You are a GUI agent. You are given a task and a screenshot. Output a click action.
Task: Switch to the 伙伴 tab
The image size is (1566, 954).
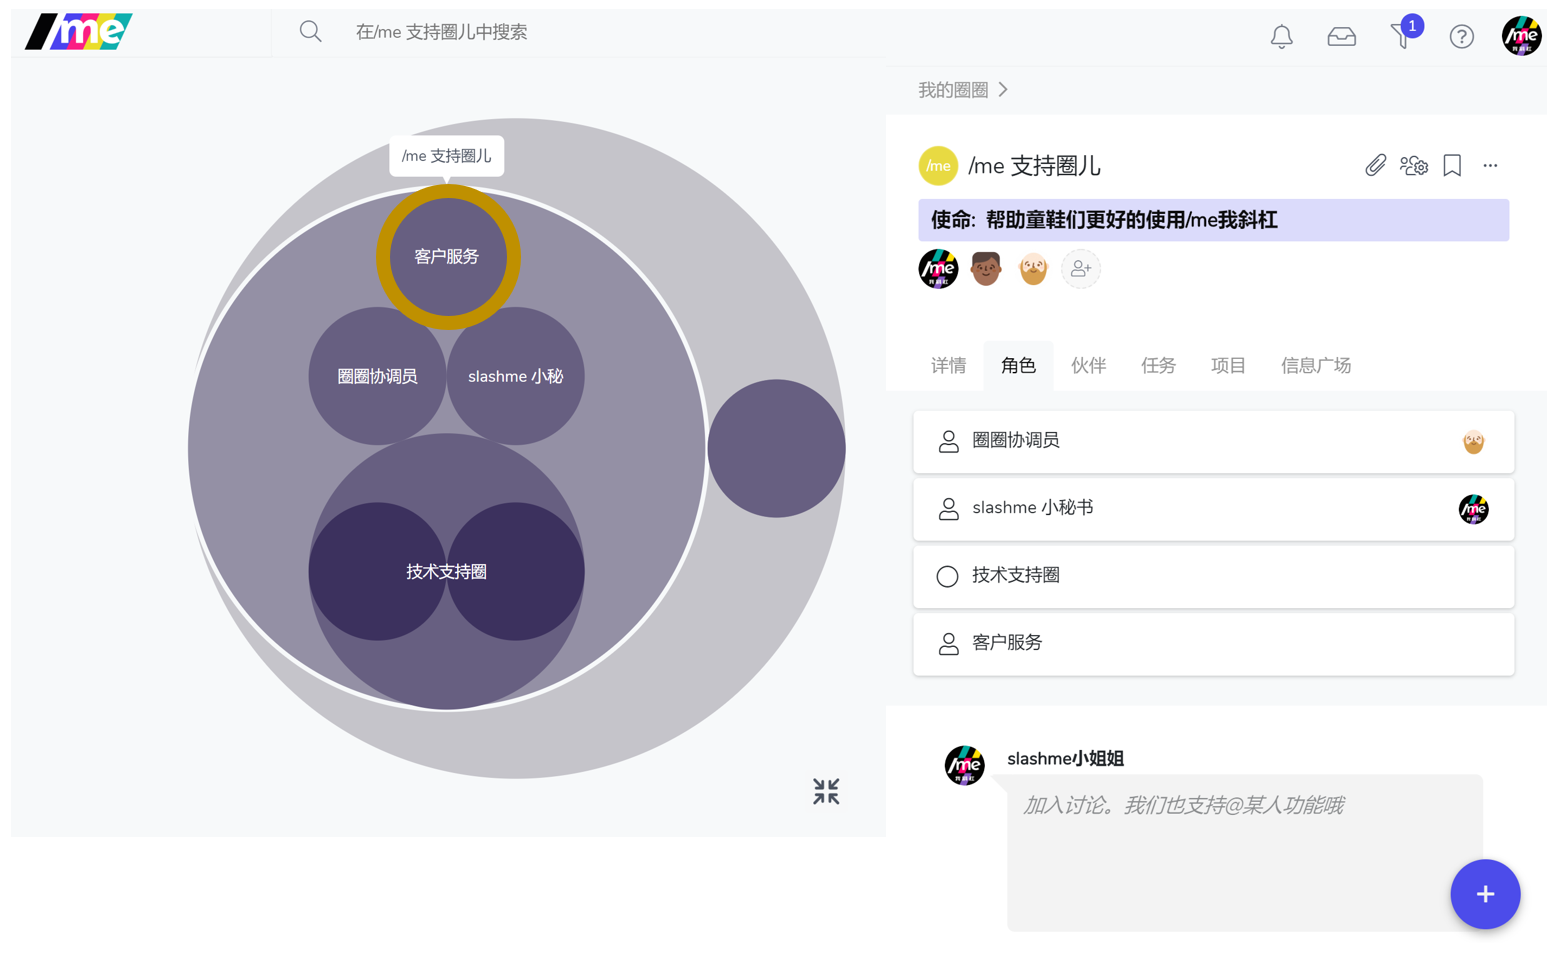(x=1088, y=366)
